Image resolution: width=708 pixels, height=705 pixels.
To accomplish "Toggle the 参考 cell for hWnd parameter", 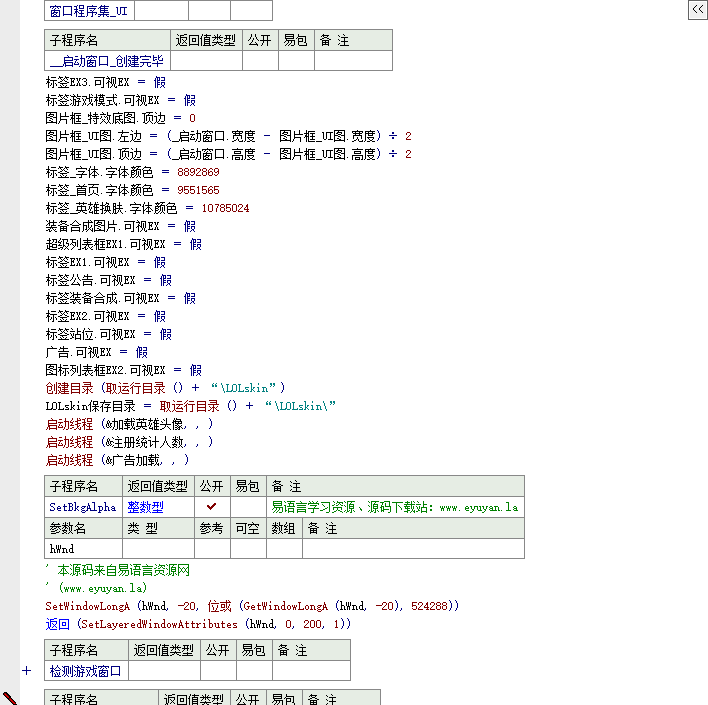I will pos(212,548).
